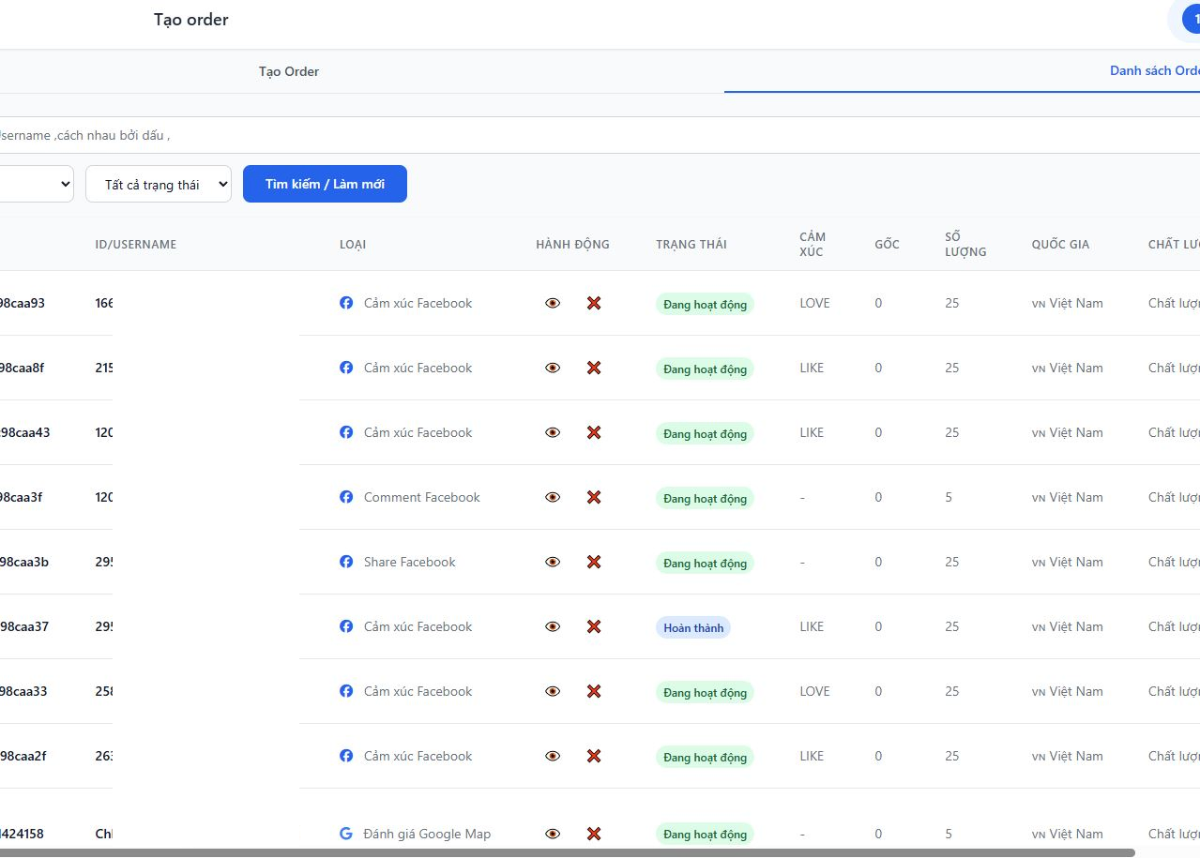Click Facebook logo in order 98caa93 row
The height and width of the screenshot is (858, 1200).
tap(346, 303)
